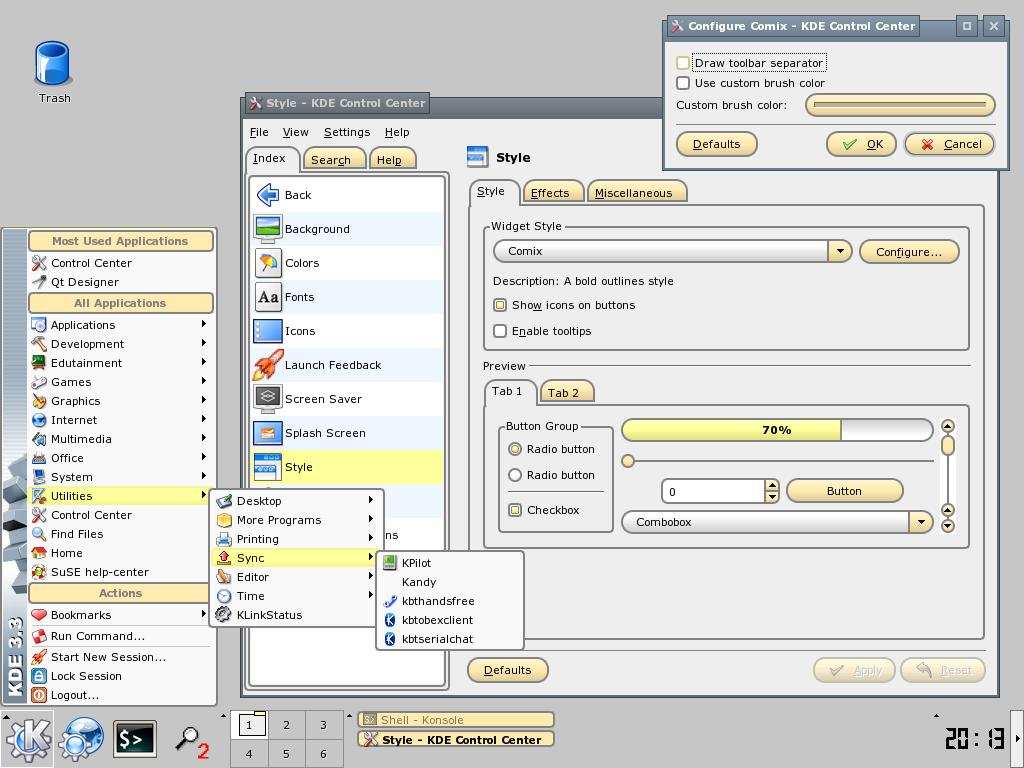
Task: Expand the Bookmarks submenu in the K menu
Action: [121, 615]
